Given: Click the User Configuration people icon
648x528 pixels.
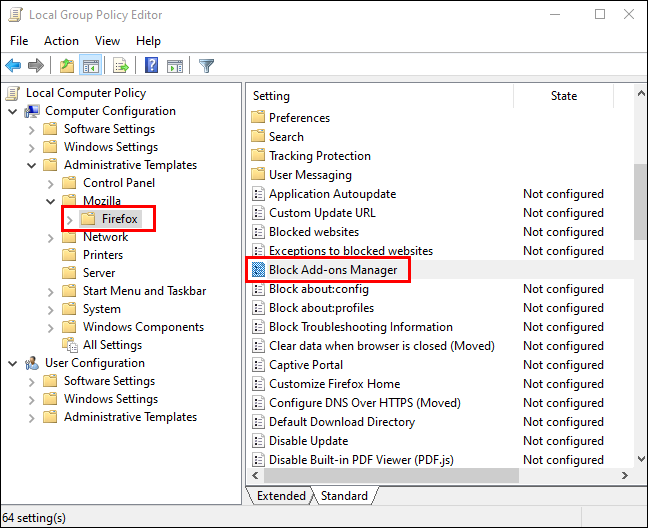Looking at the screenshot, I should point(32,363).
